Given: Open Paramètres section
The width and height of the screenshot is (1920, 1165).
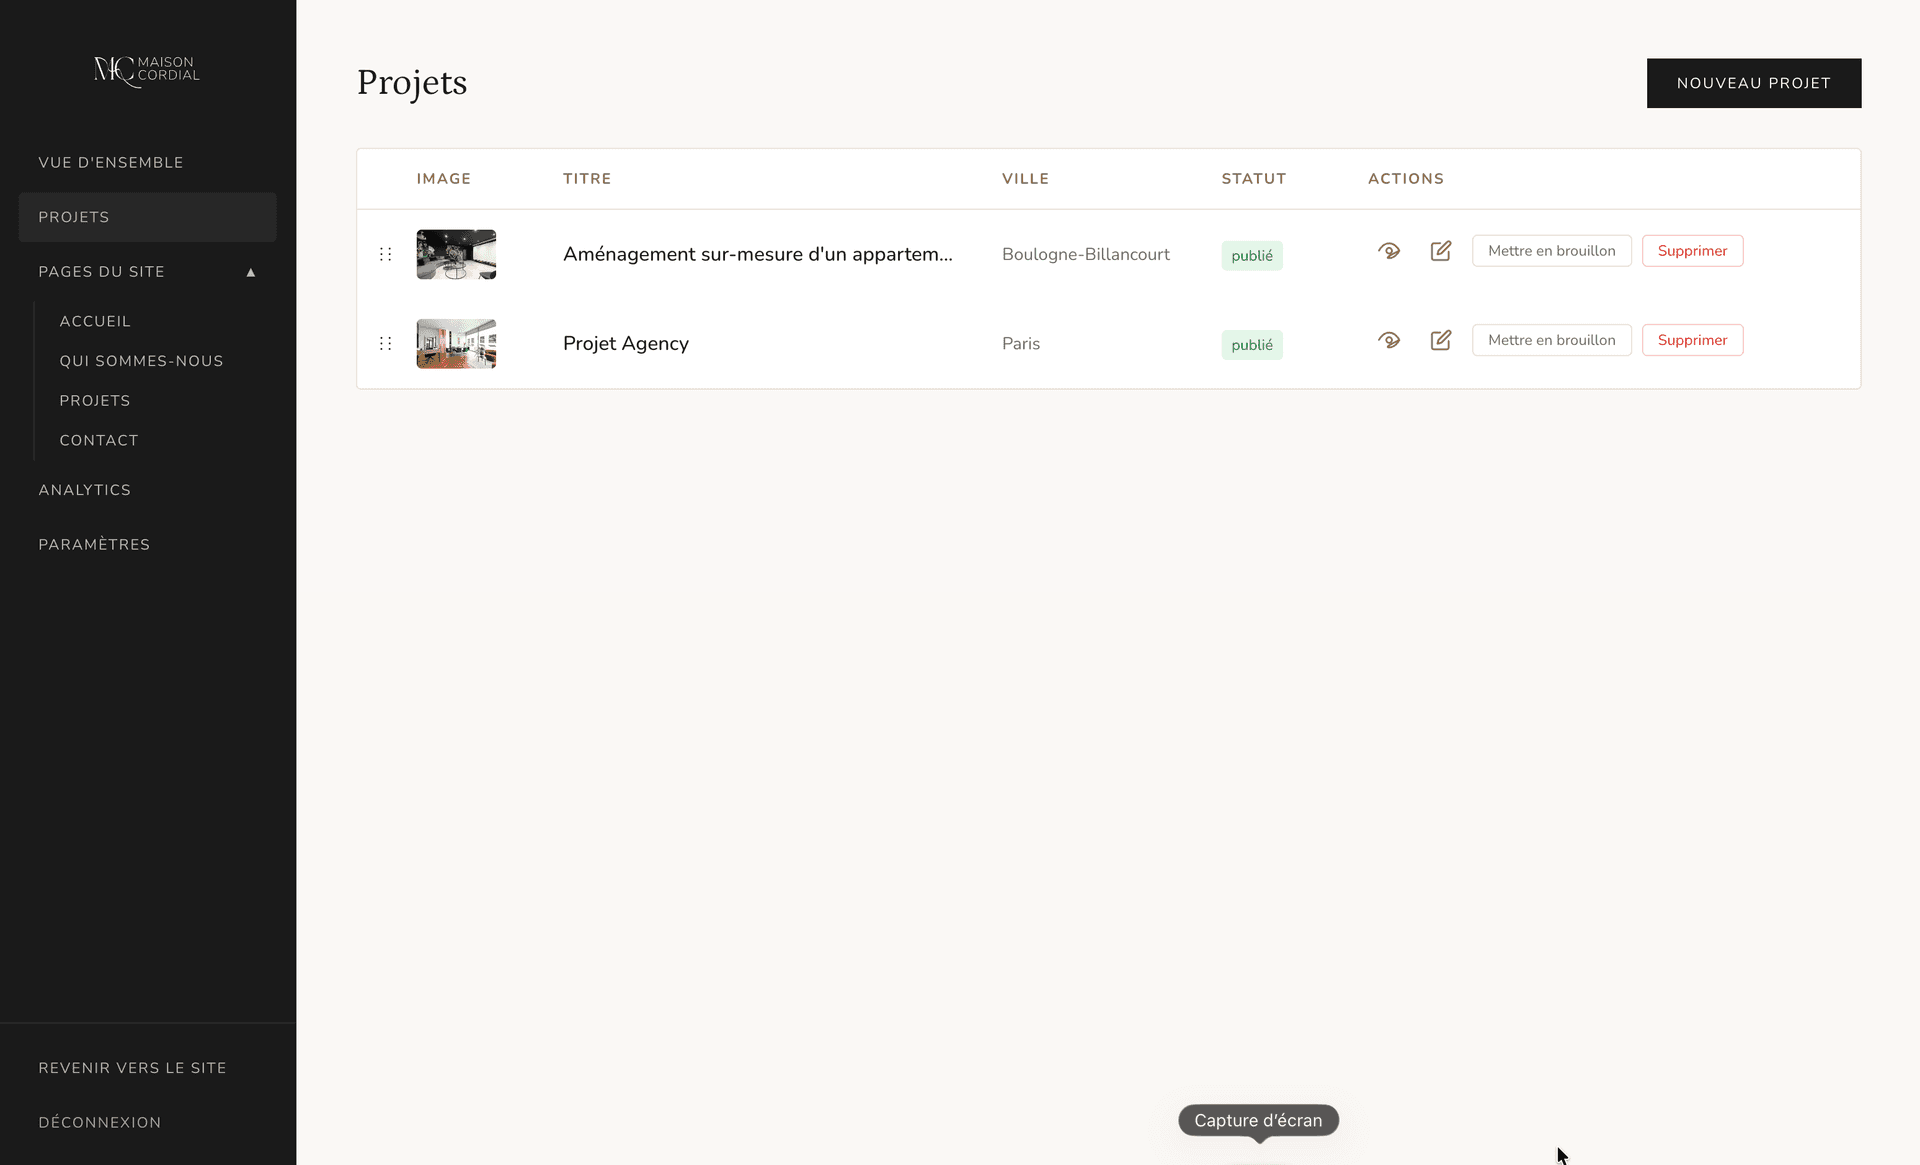Looking at the screenshot, I should [x=94, y=545].
